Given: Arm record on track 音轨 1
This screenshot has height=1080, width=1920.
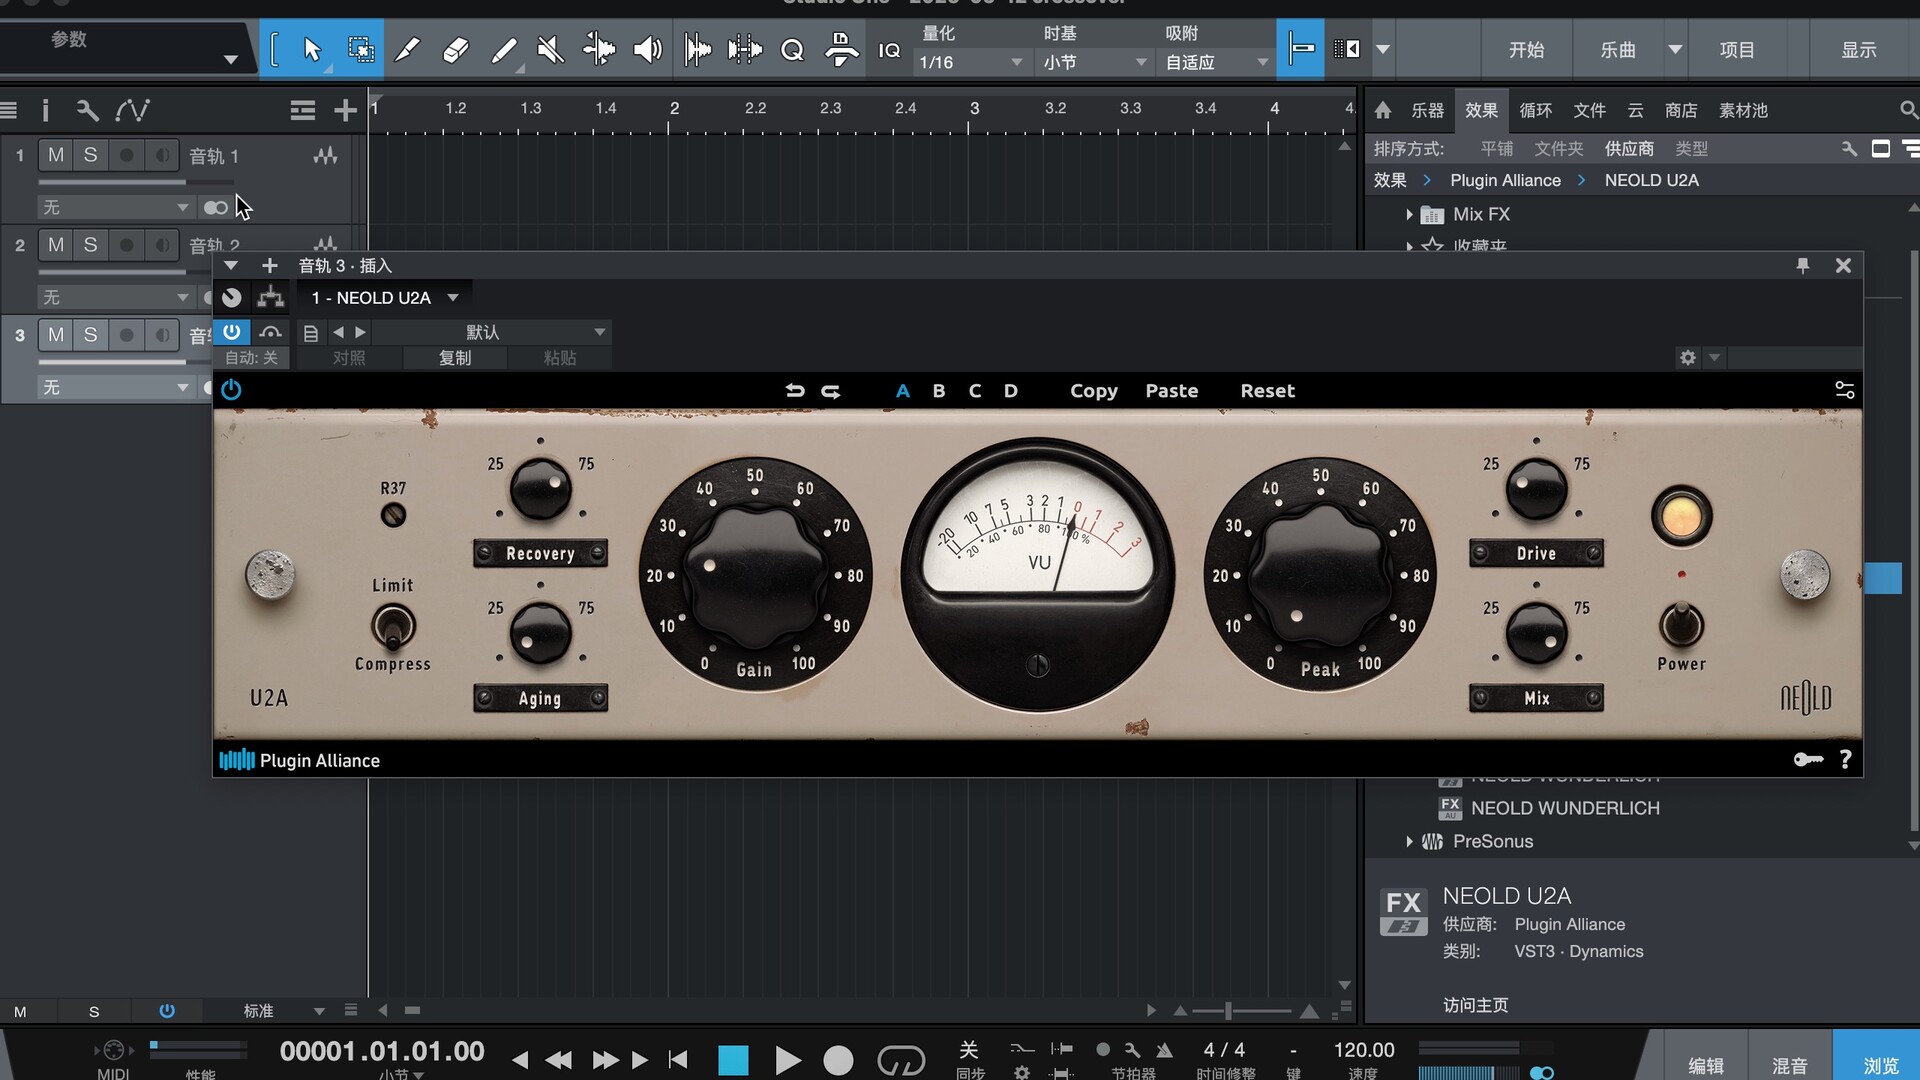Looking at the screenshot, I should click(x=126, y=155).
